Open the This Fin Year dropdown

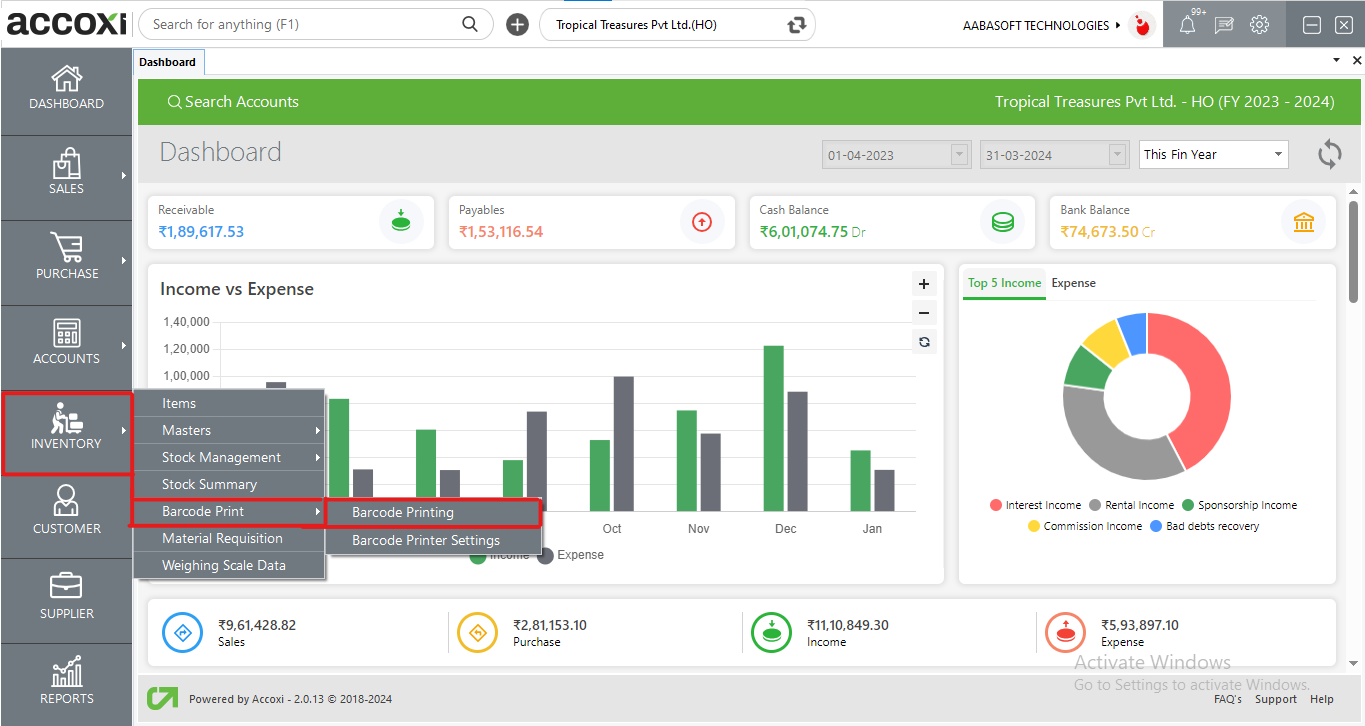(x=1213, y=154)
